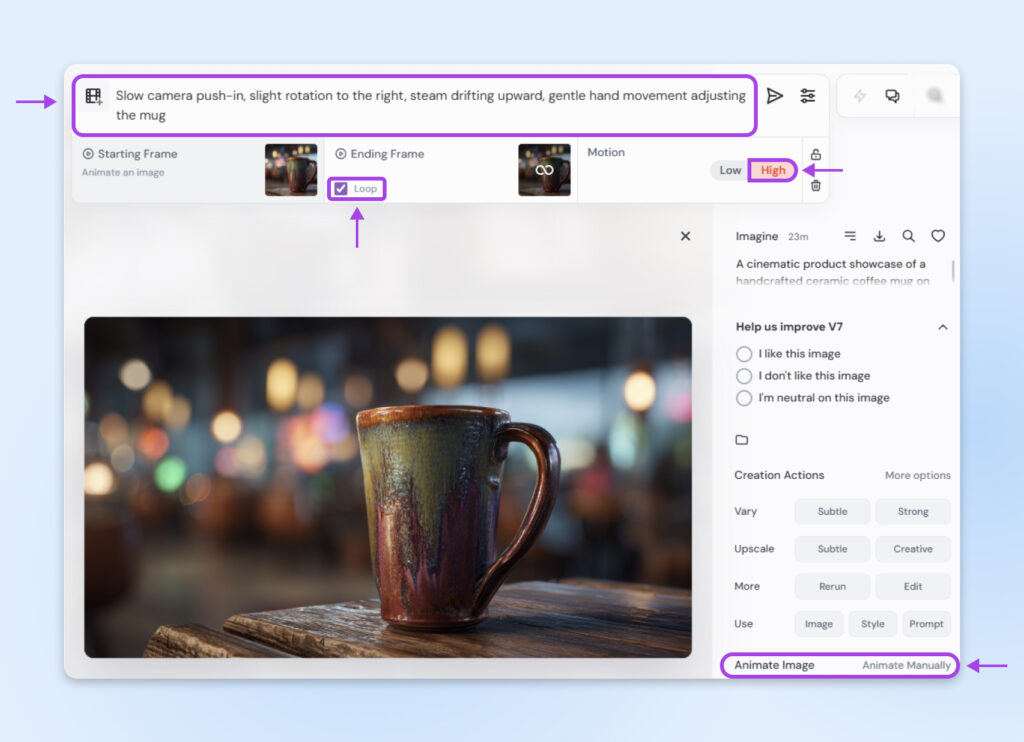The width and height of the screenshot is (1024, 742).
Task: Click the download icon in Imagine panel
Action: click(x=879, y=237)
